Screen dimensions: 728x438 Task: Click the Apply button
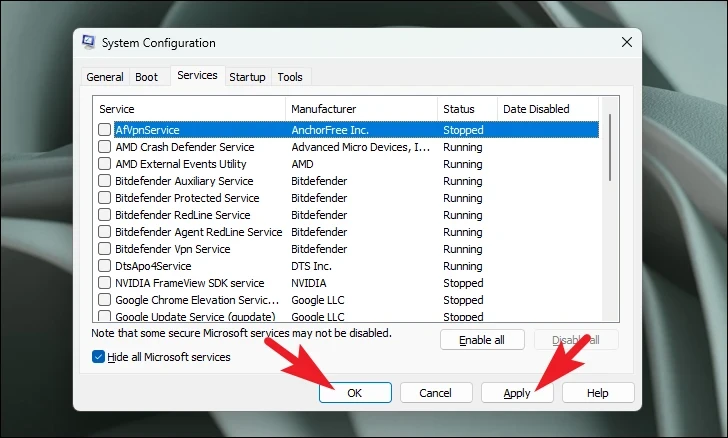pos(517,393)
